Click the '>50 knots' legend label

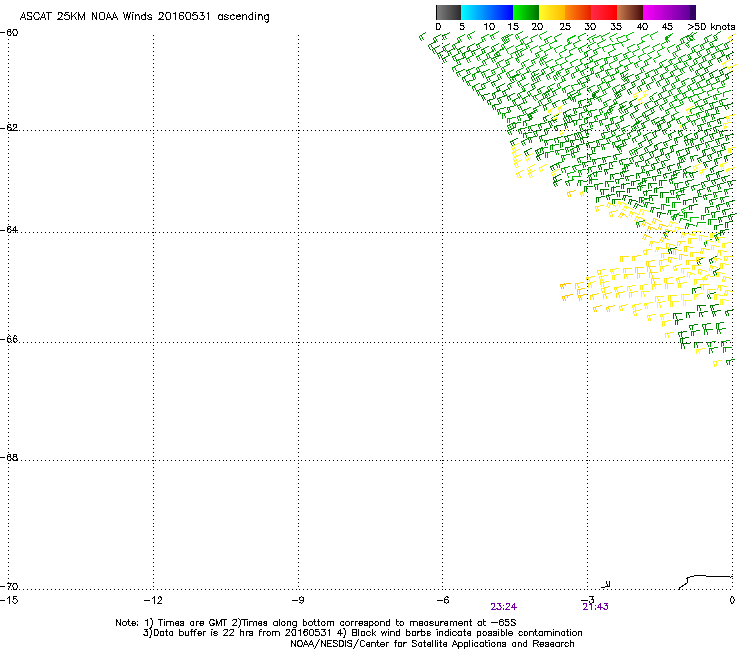(711, 27)
